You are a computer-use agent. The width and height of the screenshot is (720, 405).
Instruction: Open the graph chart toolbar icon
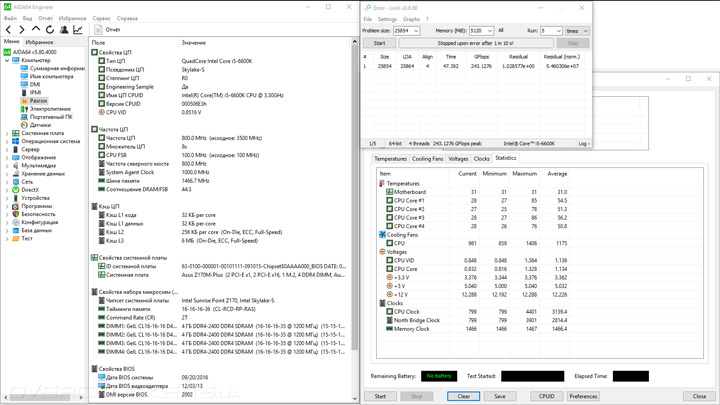click(78, 30)
